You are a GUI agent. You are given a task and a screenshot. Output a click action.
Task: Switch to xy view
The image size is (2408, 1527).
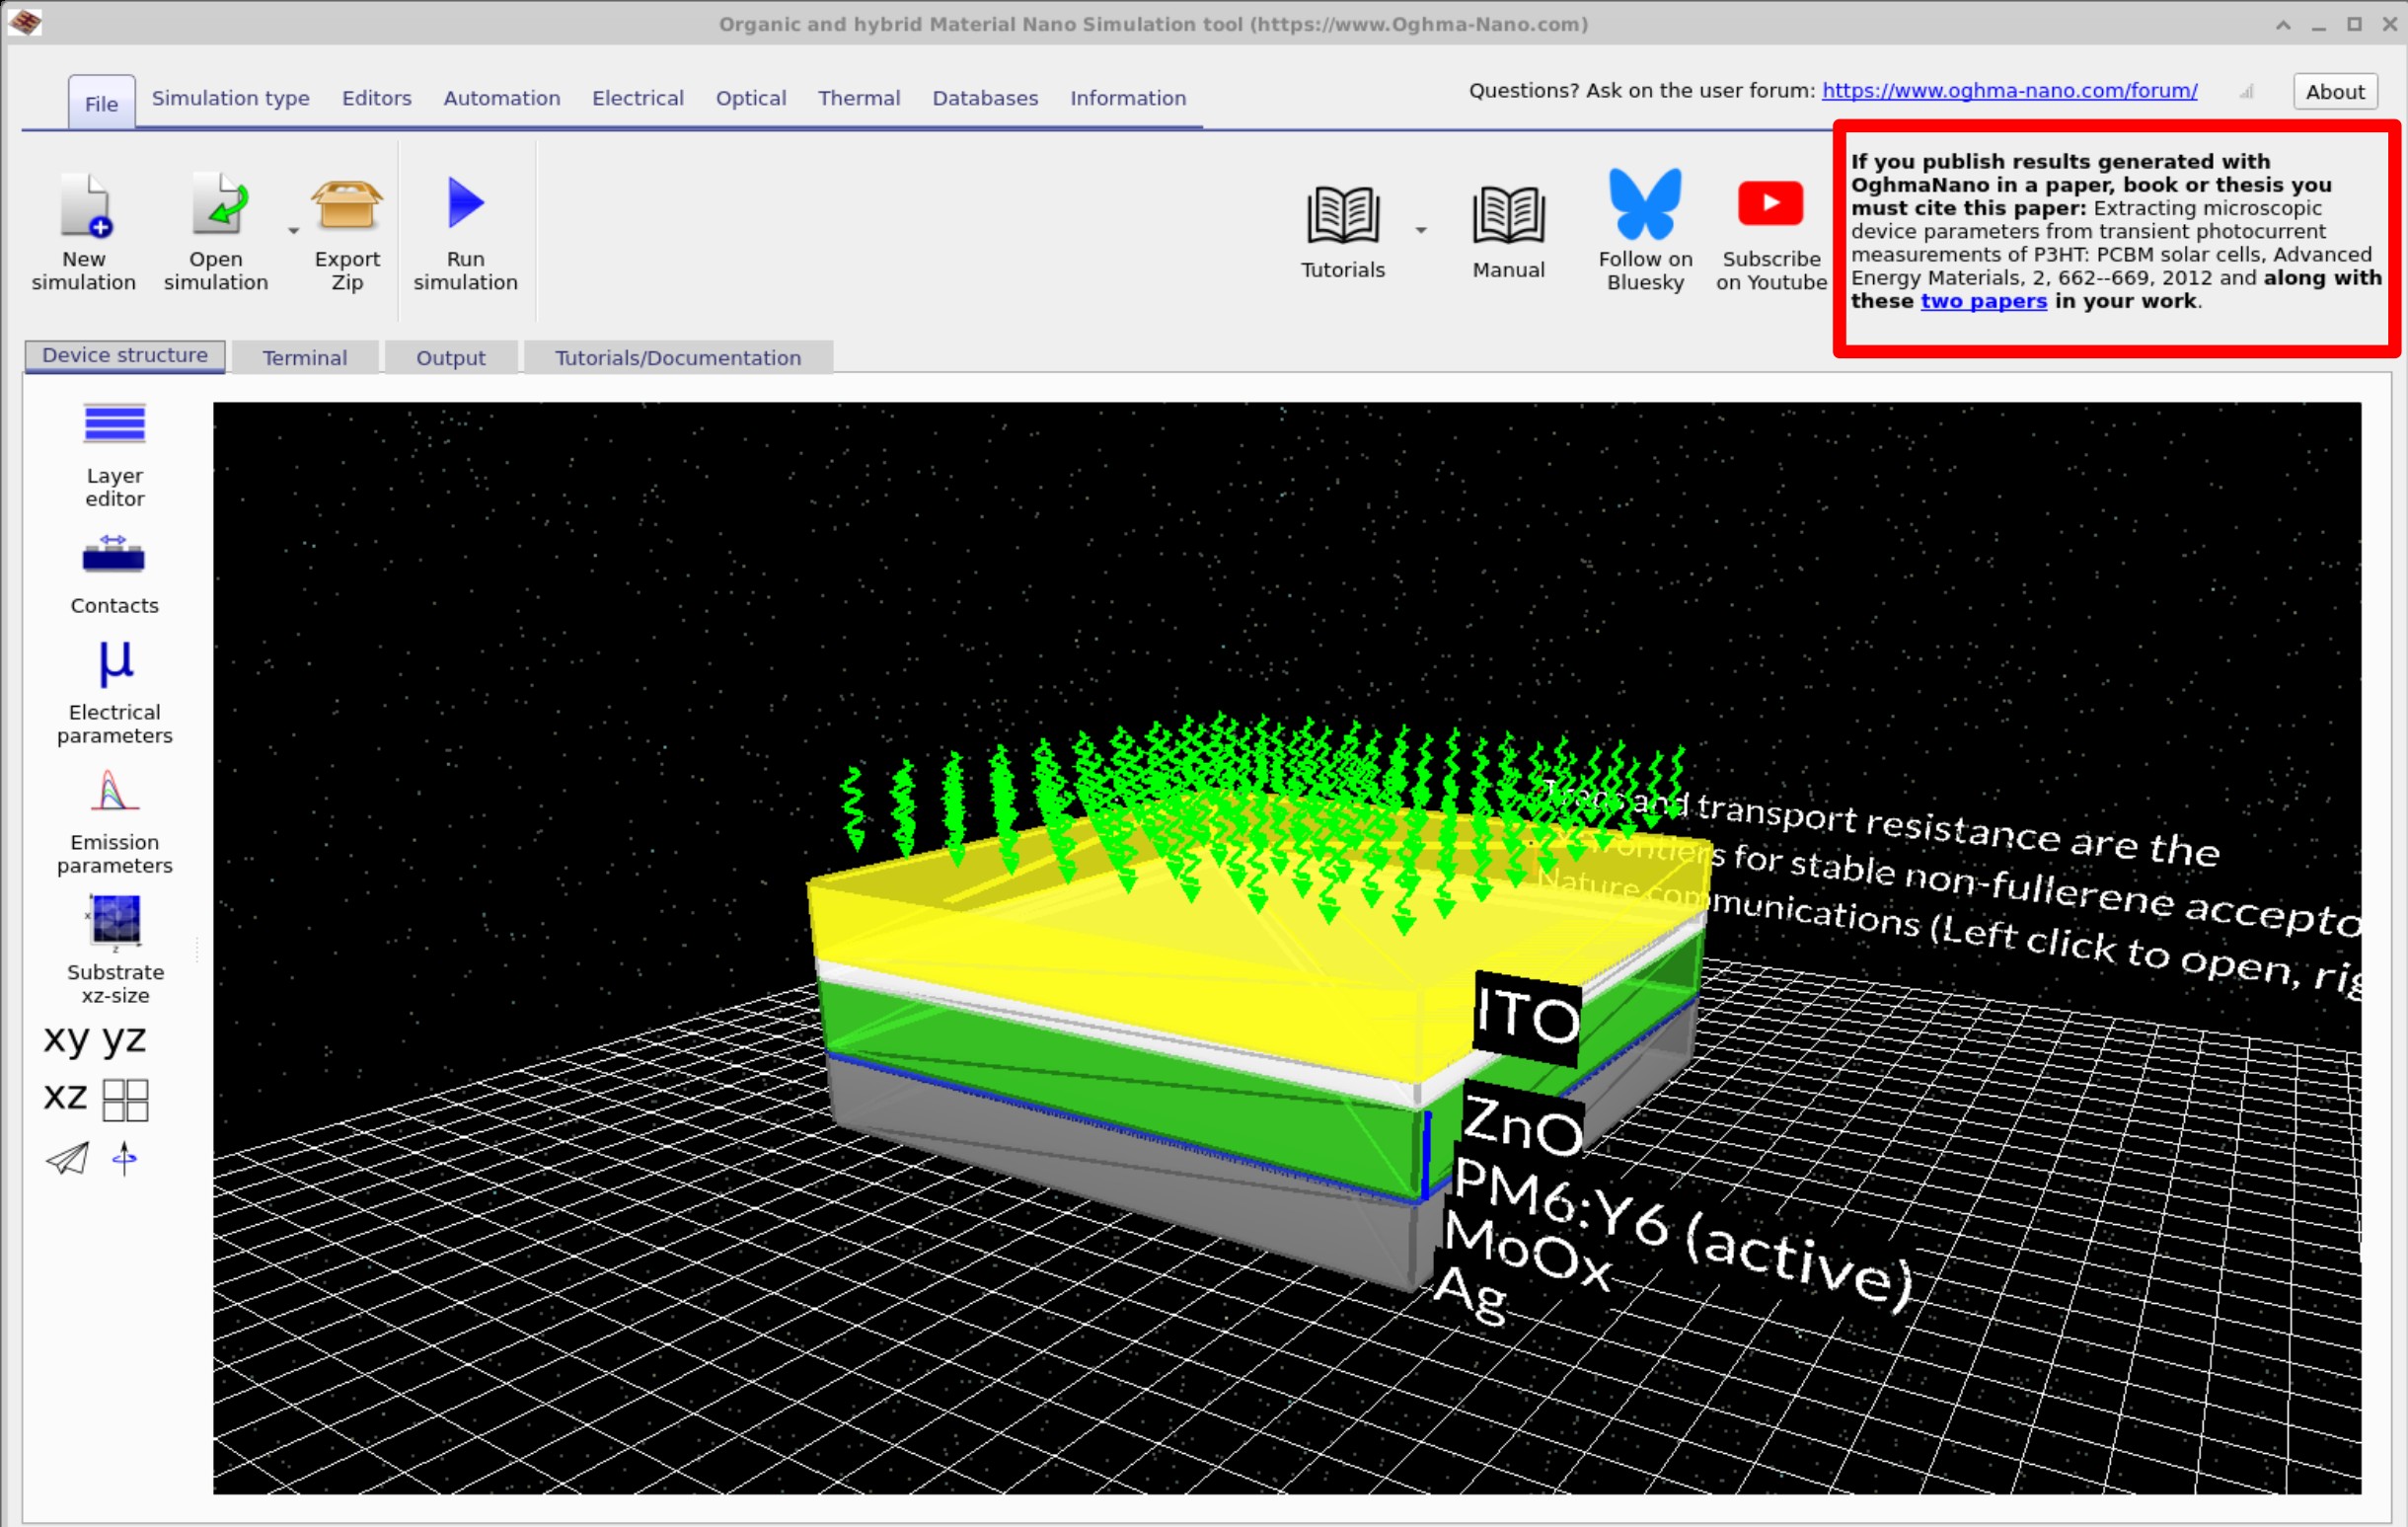[66, 1040]
